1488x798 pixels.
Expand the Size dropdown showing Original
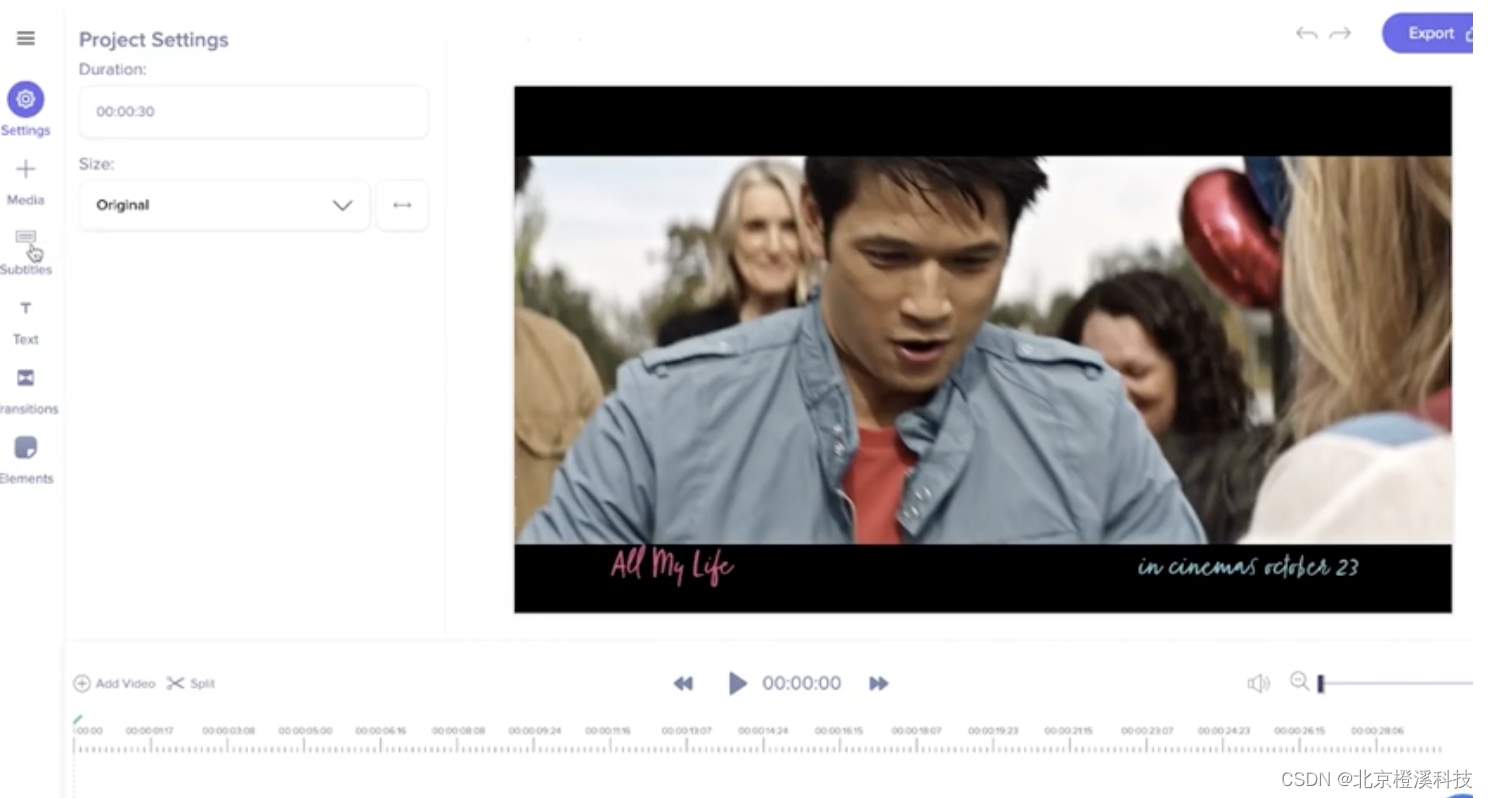click(x=225, y=205)
